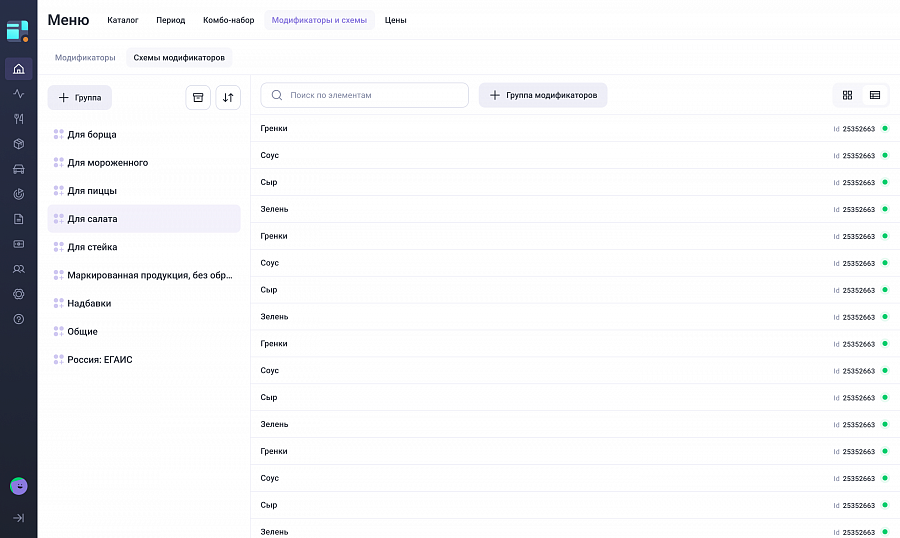Image resolution: width=900 pixels, height=538 pixels.
Task: Open the Home section icon
Action: click(18, 69)
